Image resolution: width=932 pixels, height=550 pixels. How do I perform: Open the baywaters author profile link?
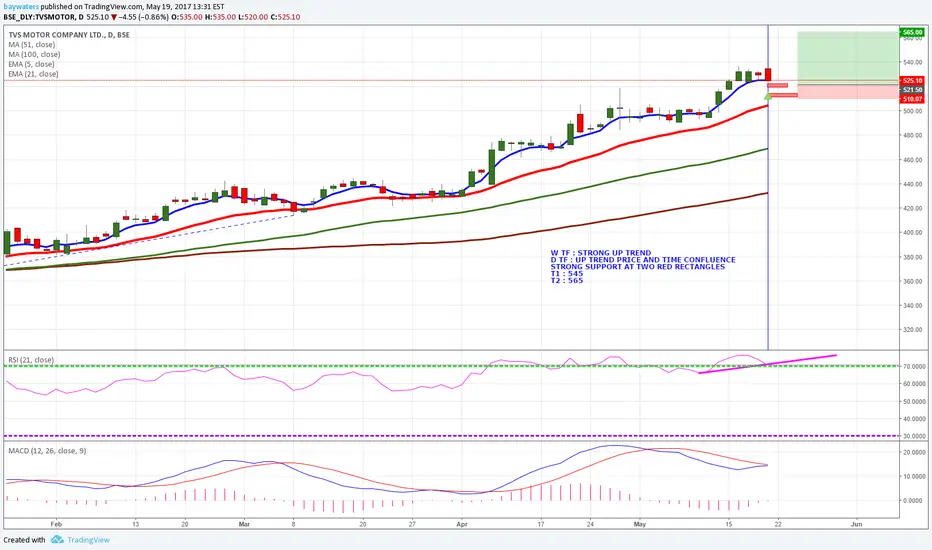21,7
